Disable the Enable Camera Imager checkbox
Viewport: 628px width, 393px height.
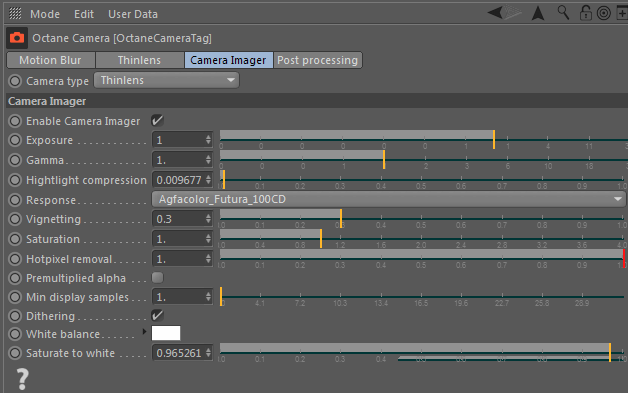click(x=157, y=120)
